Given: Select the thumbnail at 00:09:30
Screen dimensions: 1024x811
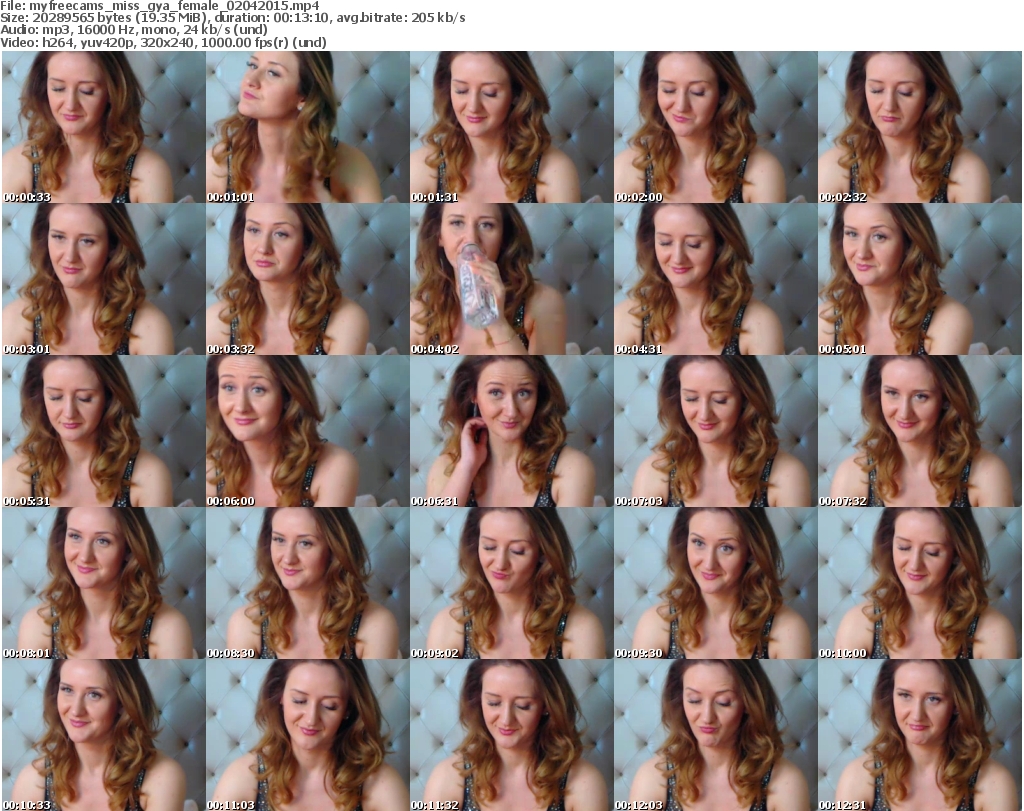Looking at the screenshot, I should click(x=715, y=583).
